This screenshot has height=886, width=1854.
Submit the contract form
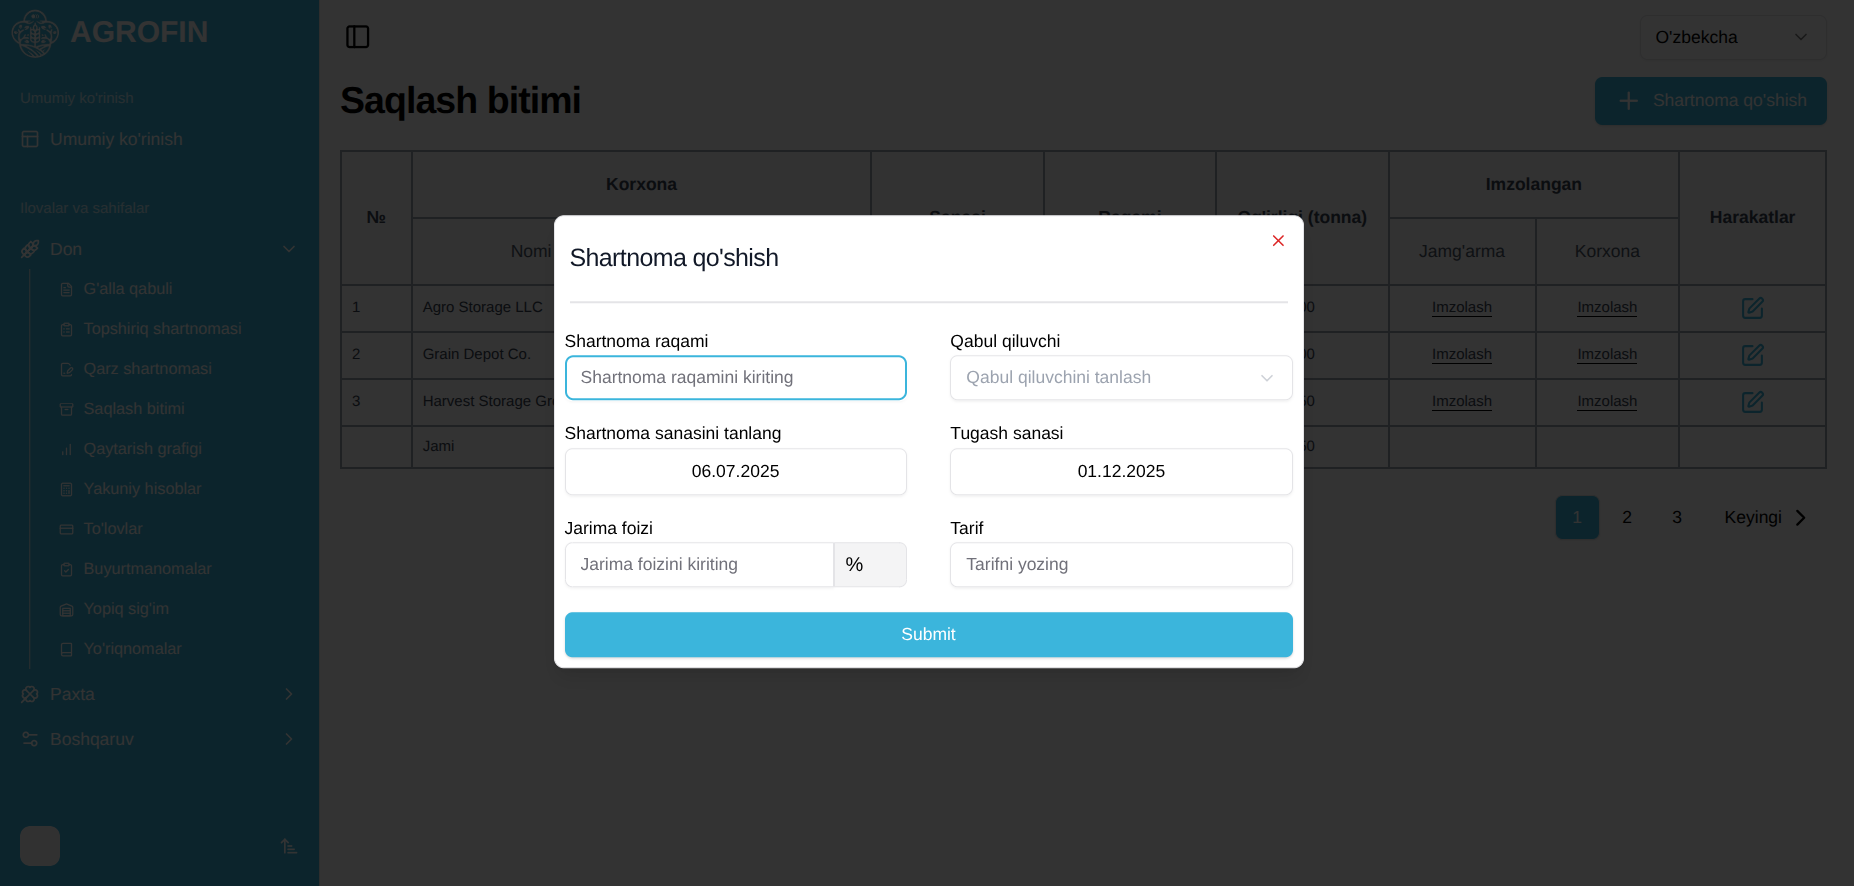point(928,635)
